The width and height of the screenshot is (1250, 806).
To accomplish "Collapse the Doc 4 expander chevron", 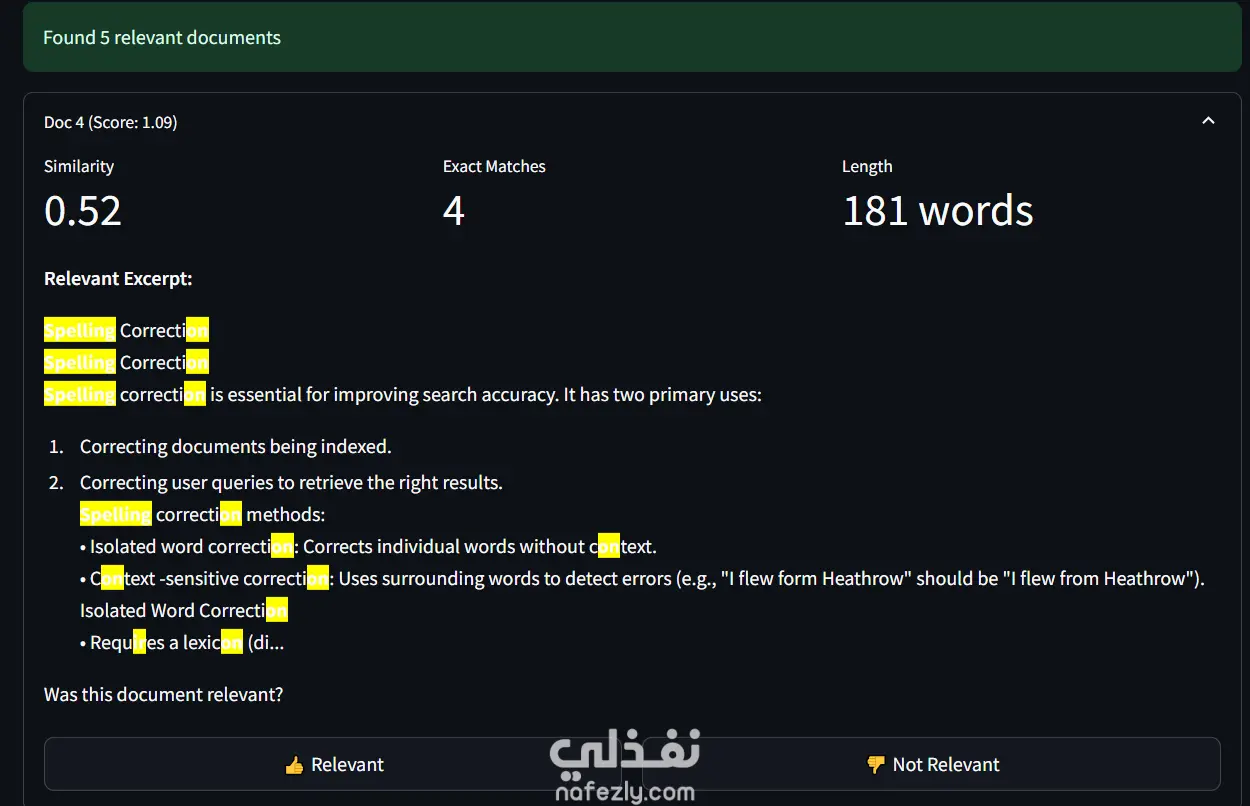I will click(1208, 121).
